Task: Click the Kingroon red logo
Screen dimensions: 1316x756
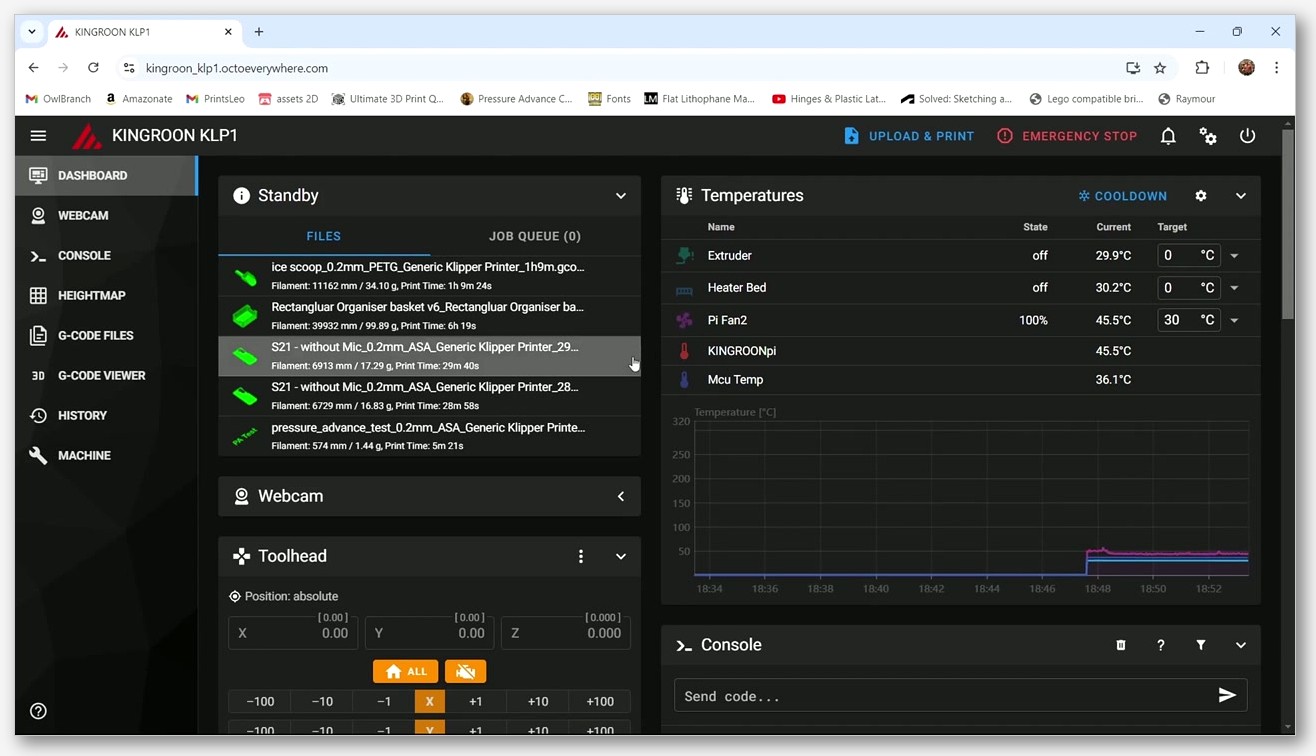Action: pos(87,136)
